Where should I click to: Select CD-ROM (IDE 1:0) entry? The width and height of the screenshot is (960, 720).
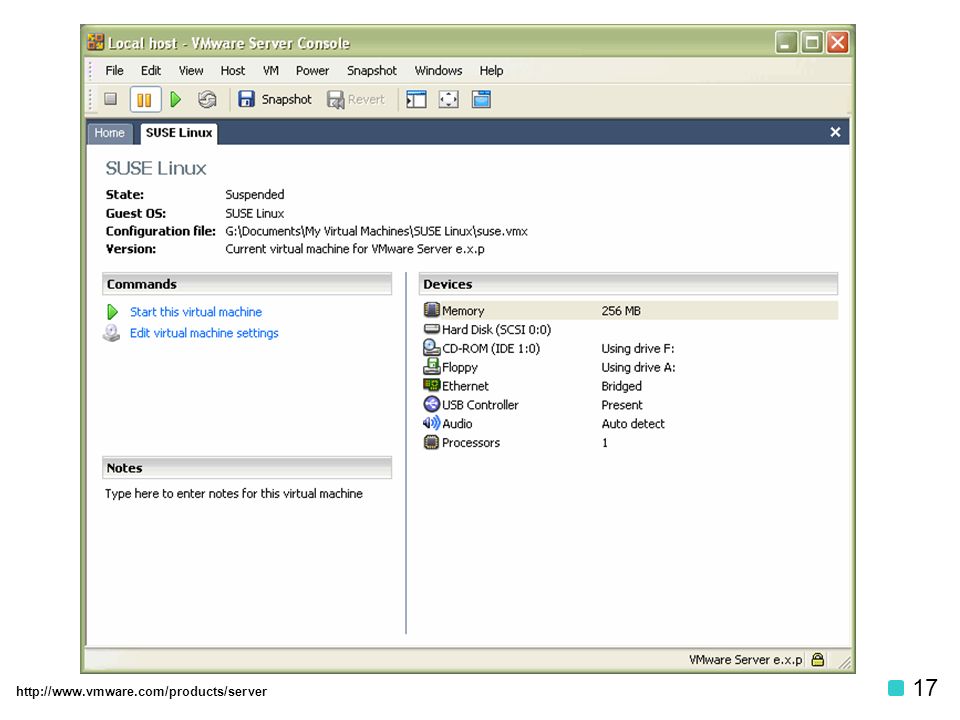coord(491,348)
